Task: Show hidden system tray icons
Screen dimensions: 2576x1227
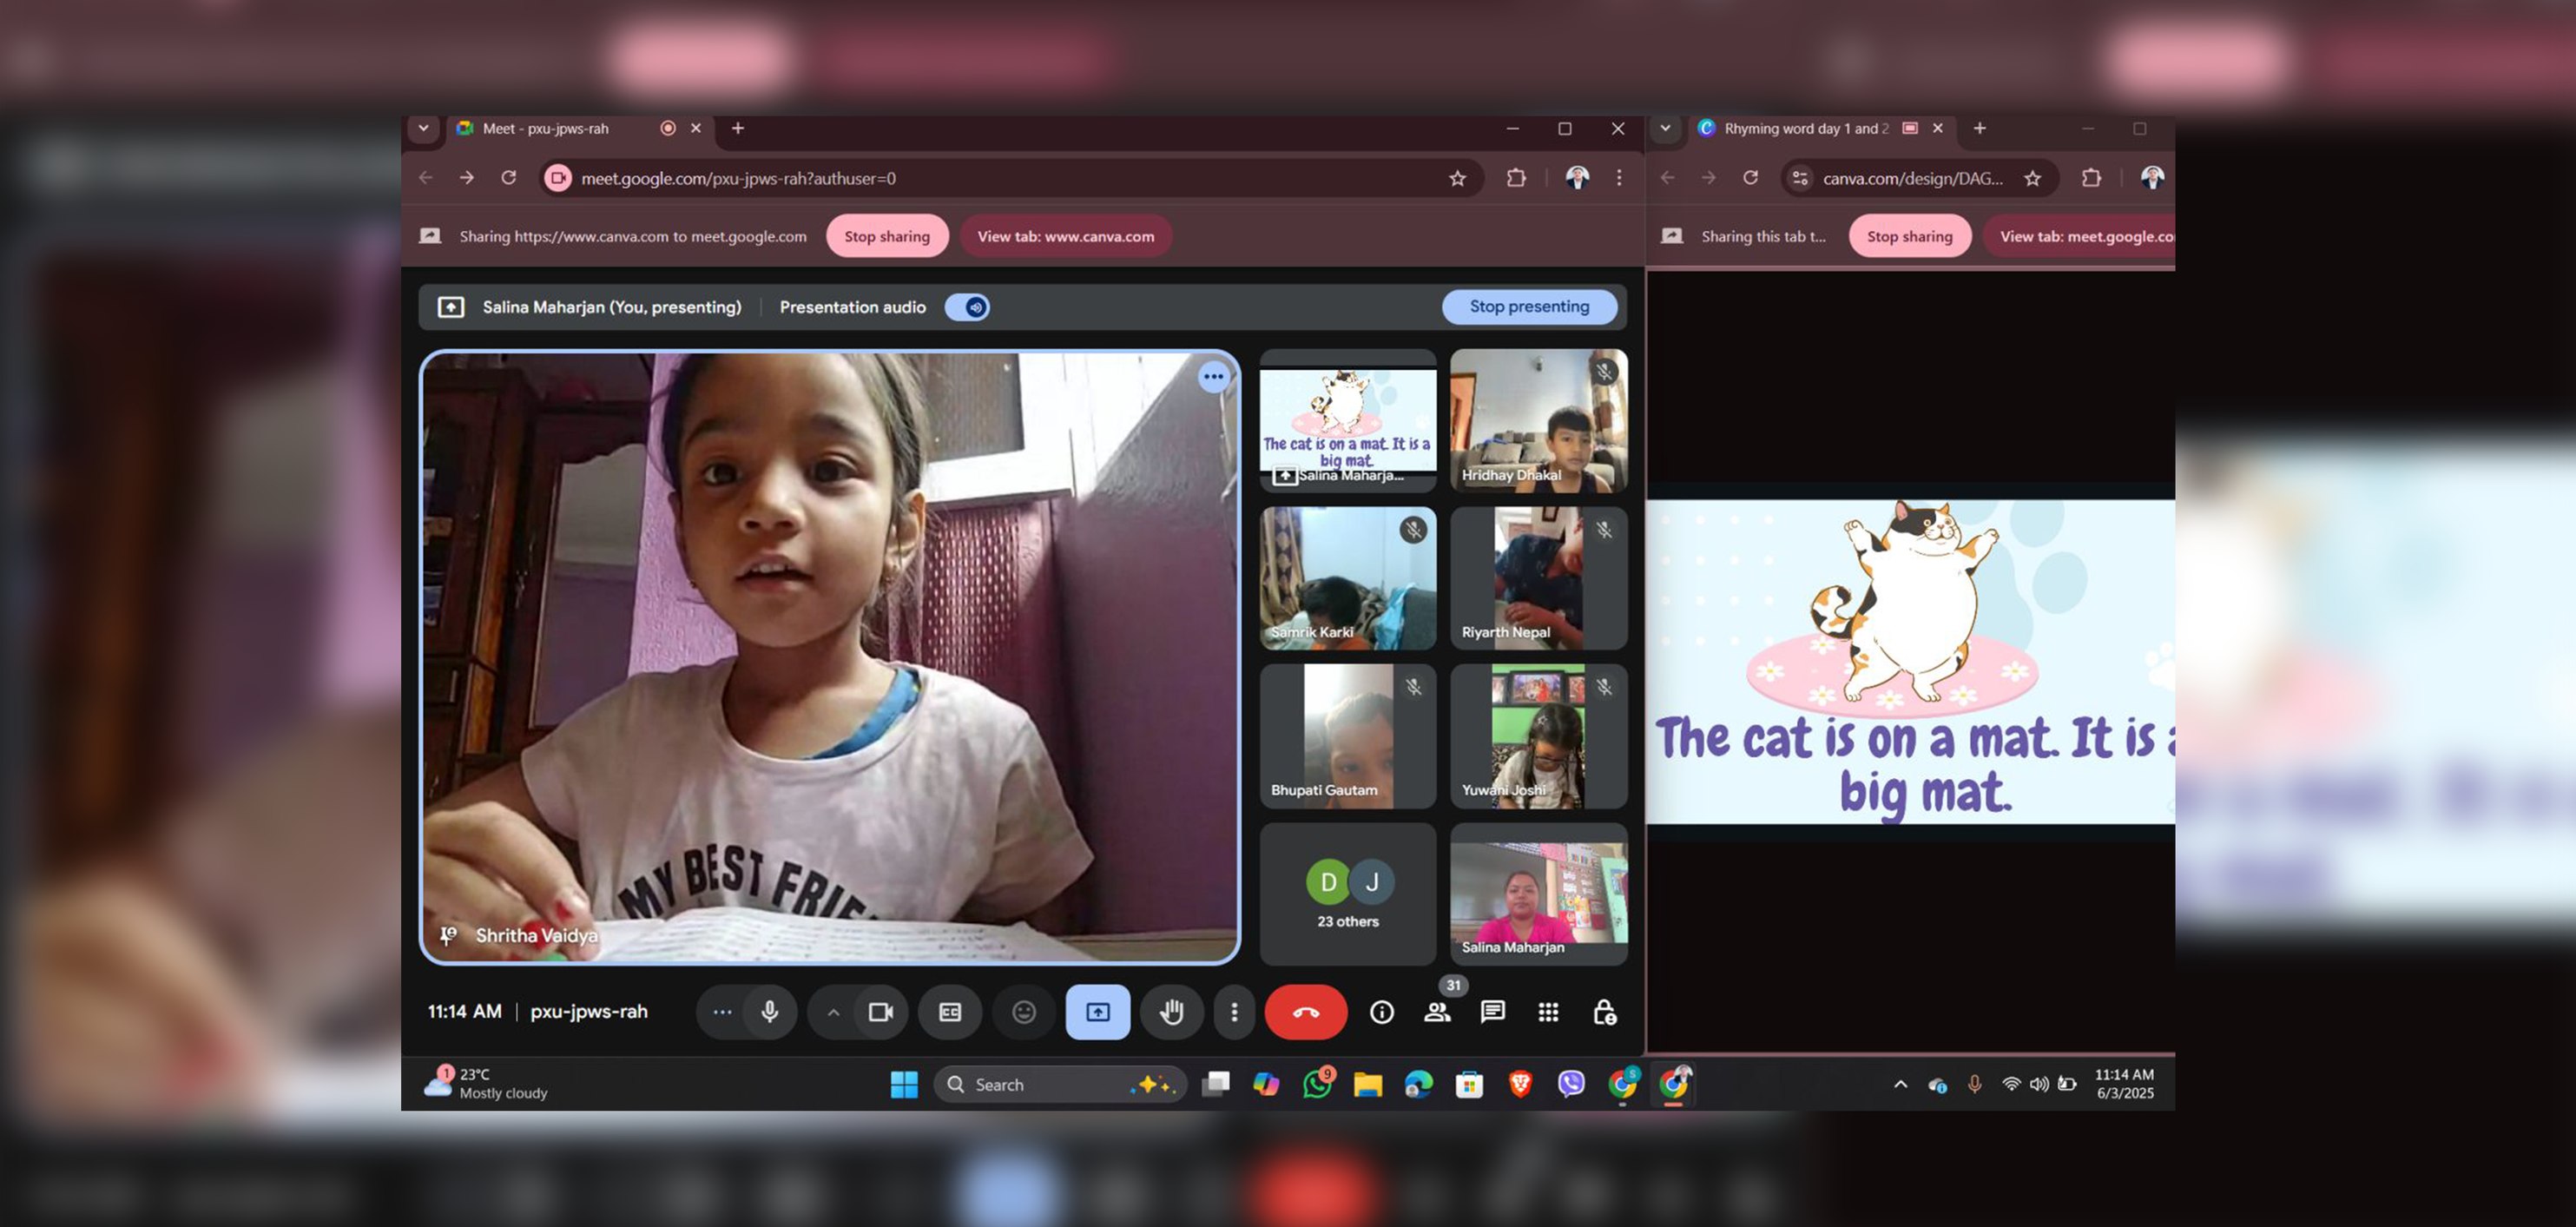Action: point(1900,1084)
